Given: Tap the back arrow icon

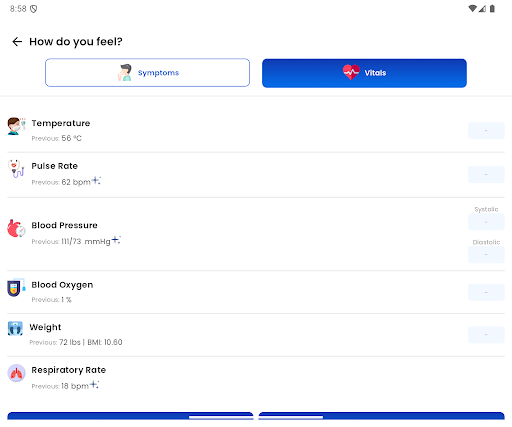Looking at the screenshot, I should pyautogui.click(x=17, y=42).
